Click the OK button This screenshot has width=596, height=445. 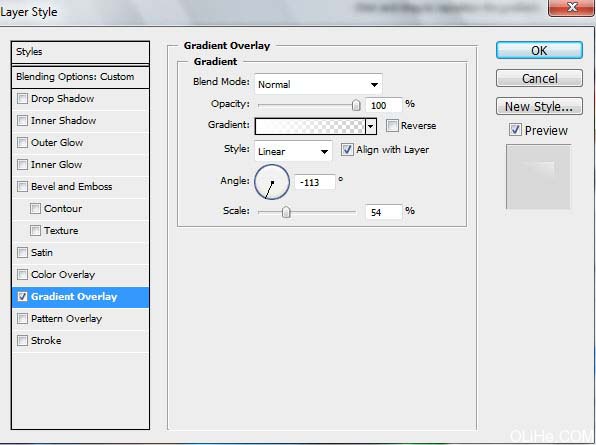pyautogui.click(x=539, y=50)
